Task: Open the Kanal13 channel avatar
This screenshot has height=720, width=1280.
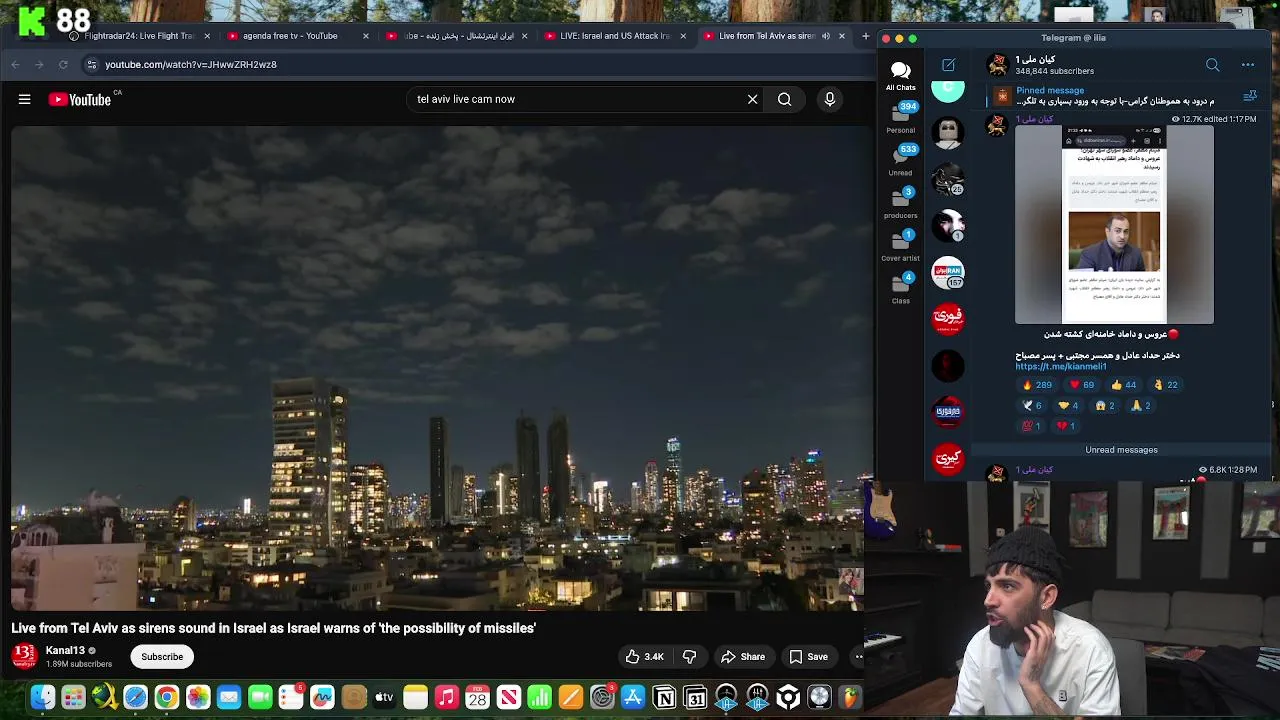Action: (x=24, y=656)
